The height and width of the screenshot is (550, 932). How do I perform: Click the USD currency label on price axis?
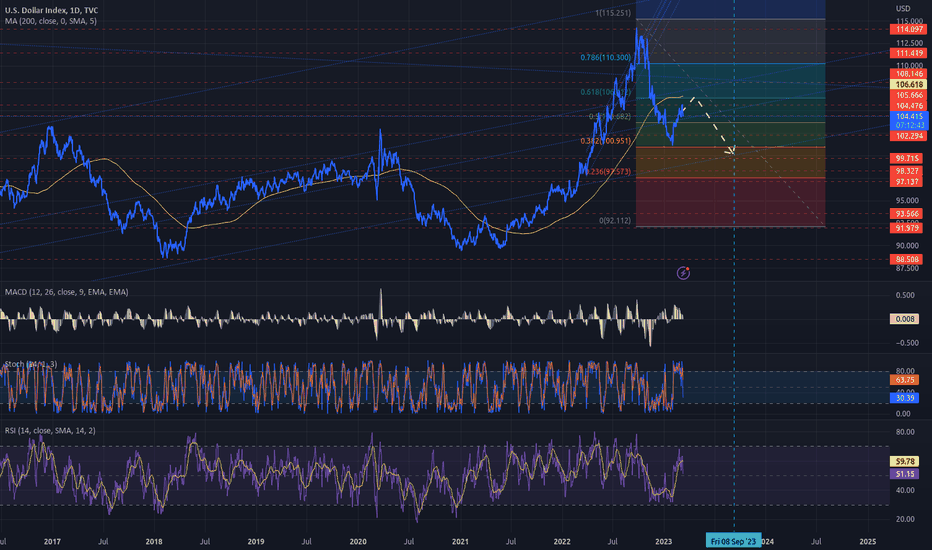(903, 8)
